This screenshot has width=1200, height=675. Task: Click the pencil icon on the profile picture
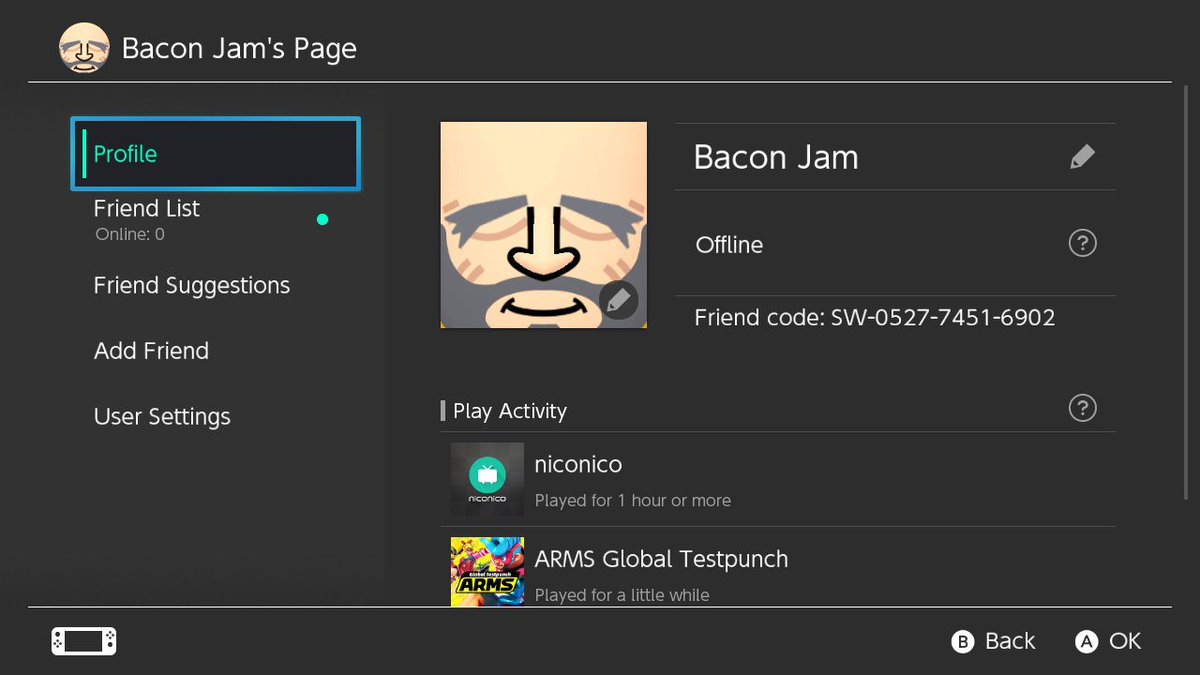point(619,300)
